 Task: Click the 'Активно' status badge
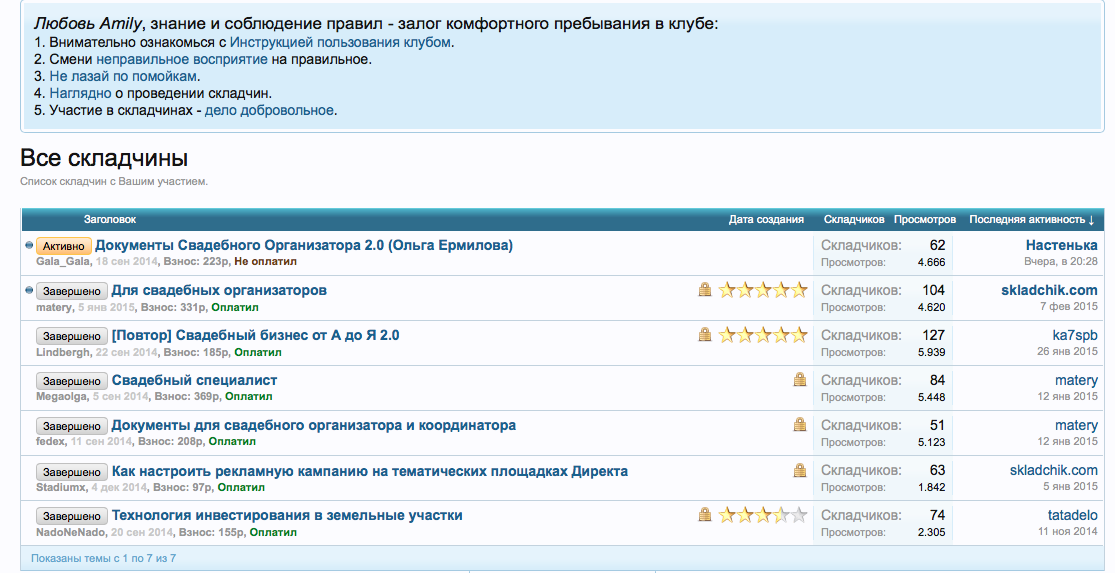(x=64, y=246)
